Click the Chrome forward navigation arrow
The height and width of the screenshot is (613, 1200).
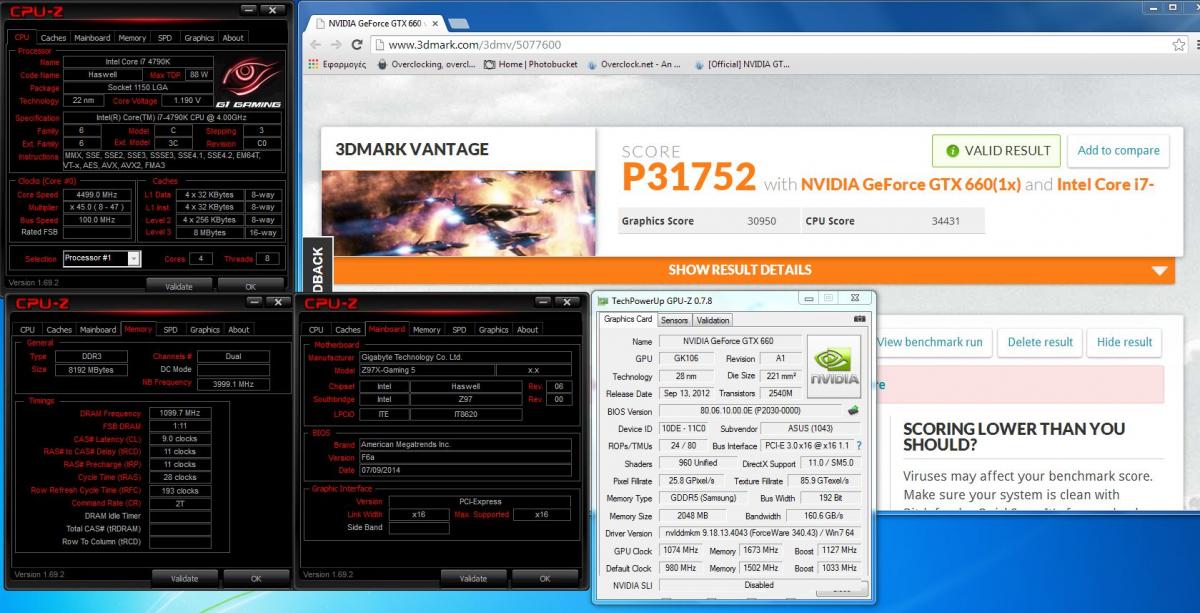(336, 45)
